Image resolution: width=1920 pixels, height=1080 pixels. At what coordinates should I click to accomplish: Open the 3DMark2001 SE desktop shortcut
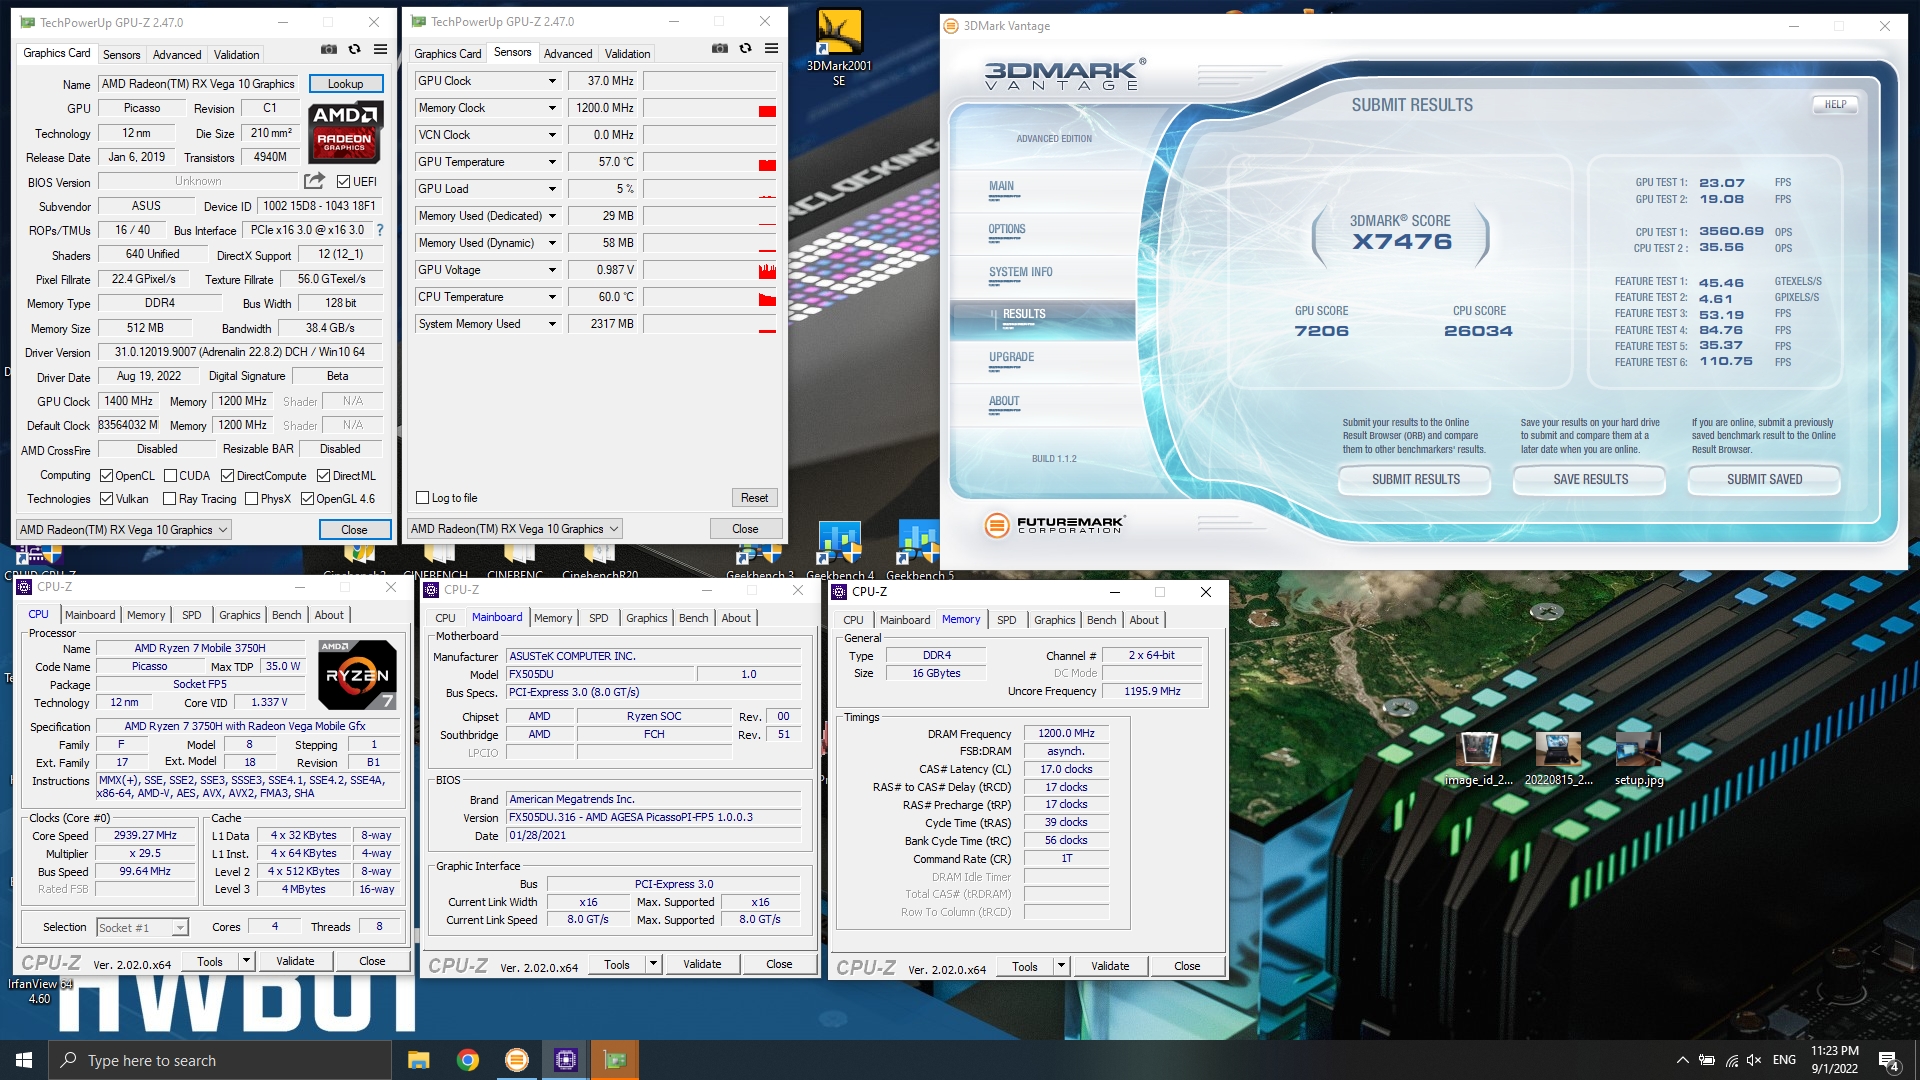coord(839,47)
